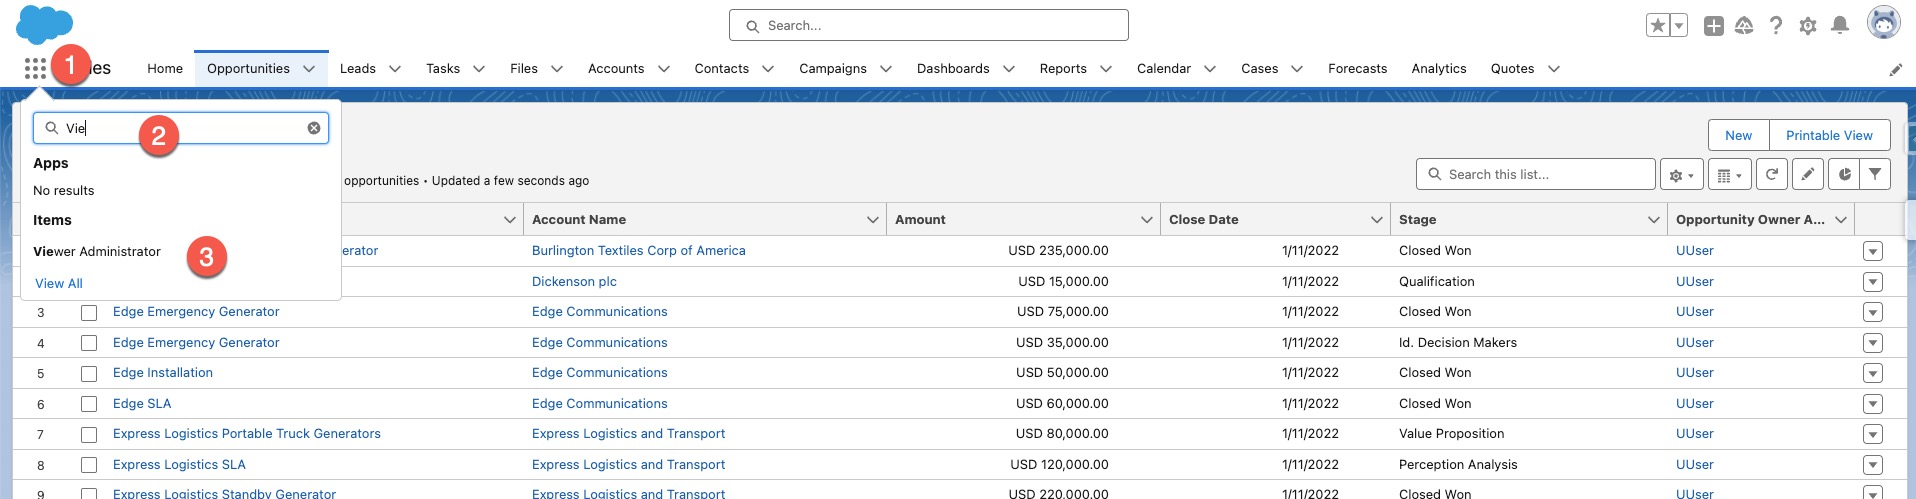This screenshot has width=1916, height=499.
Task: Select Viewer Administrator item
Action: (97, 252)
